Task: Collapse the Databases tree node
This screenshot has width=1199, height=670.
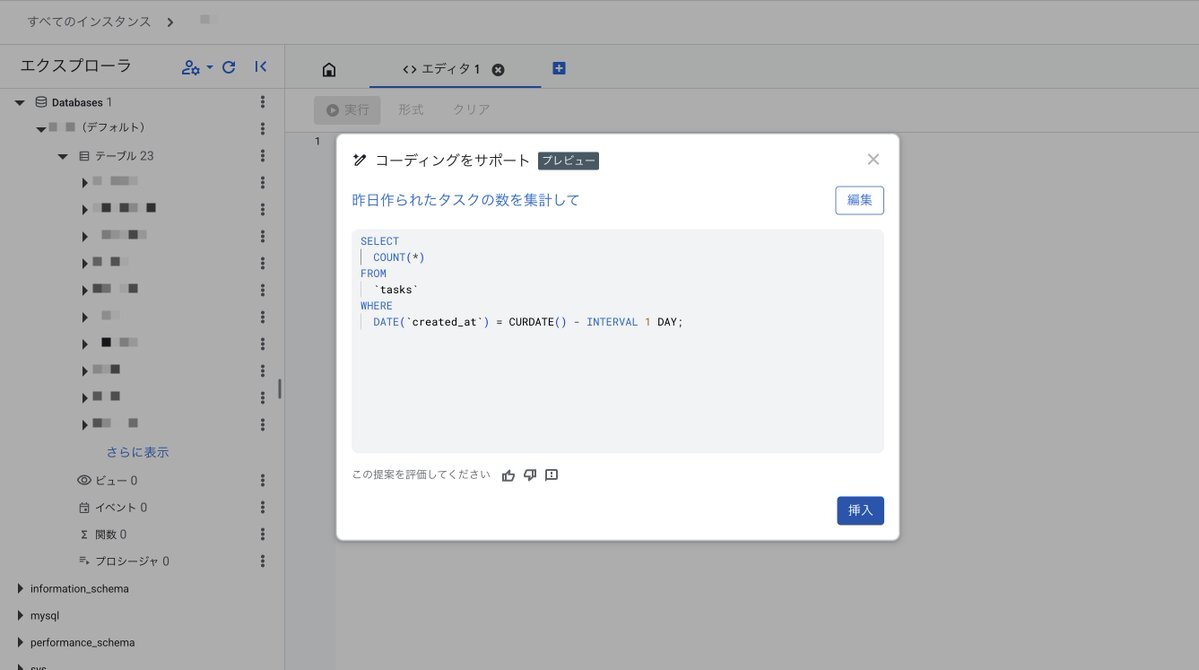Action: point(20,102)
